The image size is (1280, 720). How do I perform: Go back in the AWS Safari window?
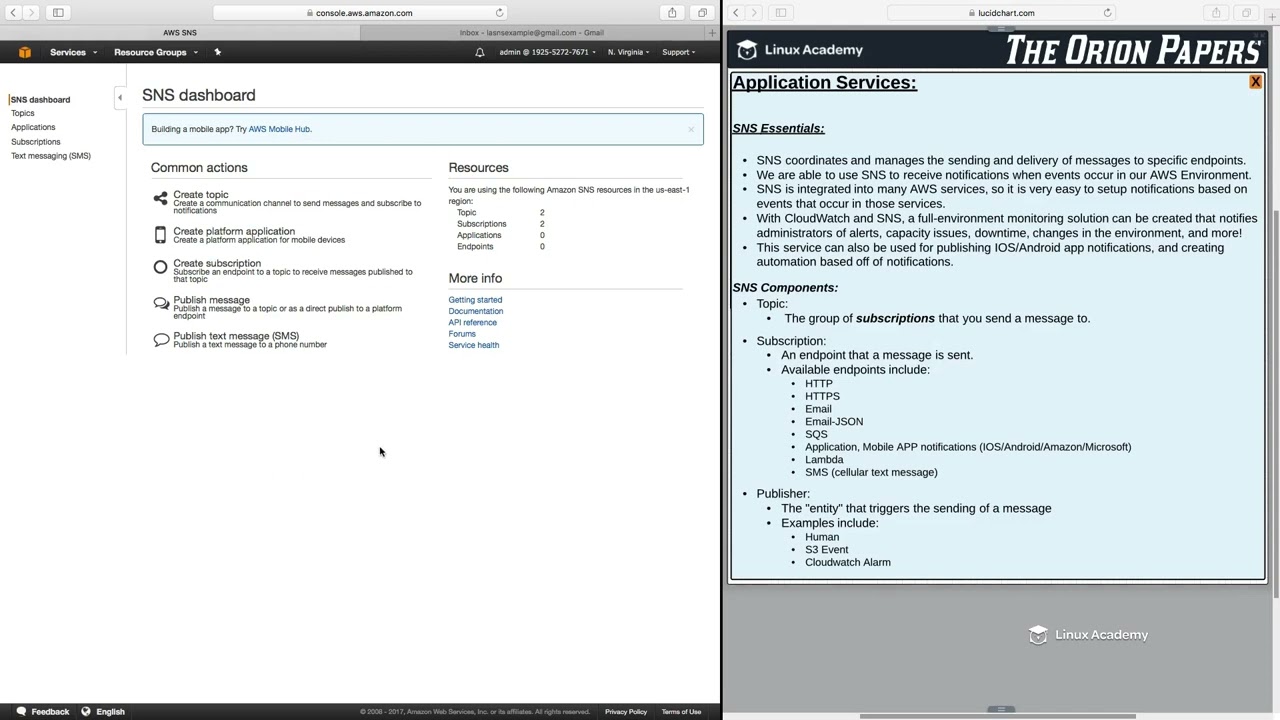[13, 13]
